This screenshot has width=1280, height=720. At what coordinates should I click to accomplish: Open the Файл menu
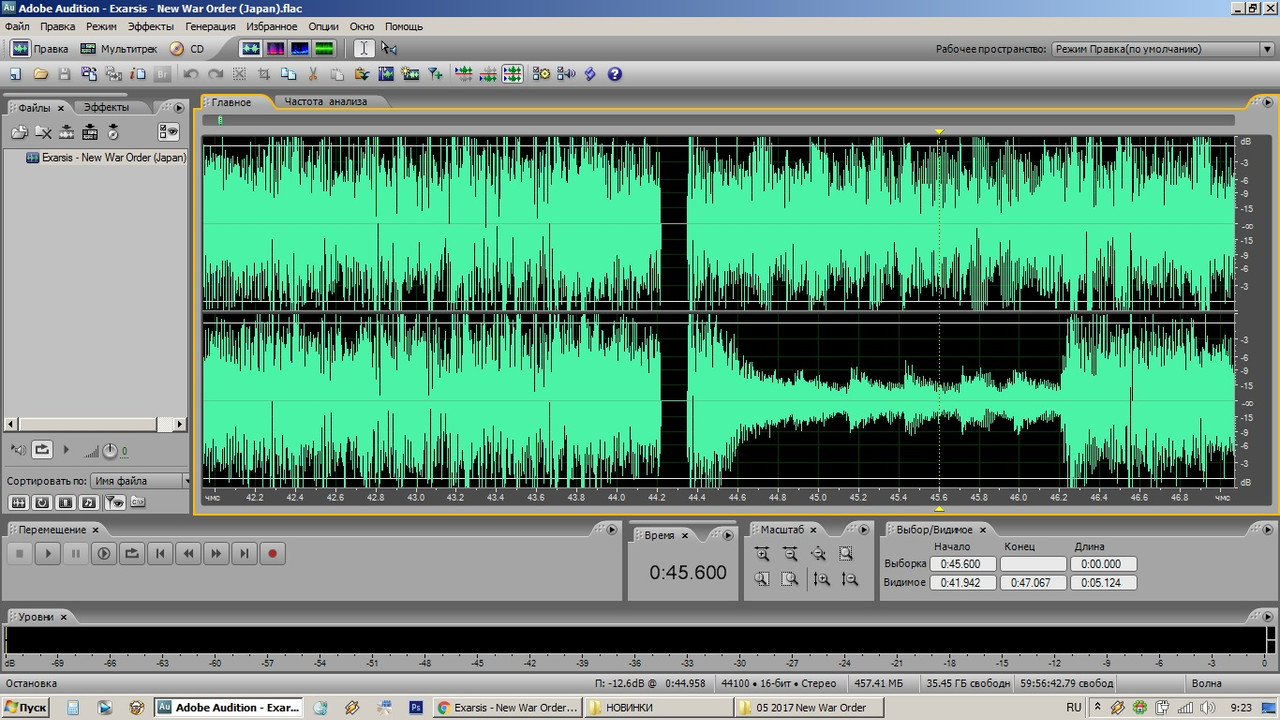tap(17, 26)
